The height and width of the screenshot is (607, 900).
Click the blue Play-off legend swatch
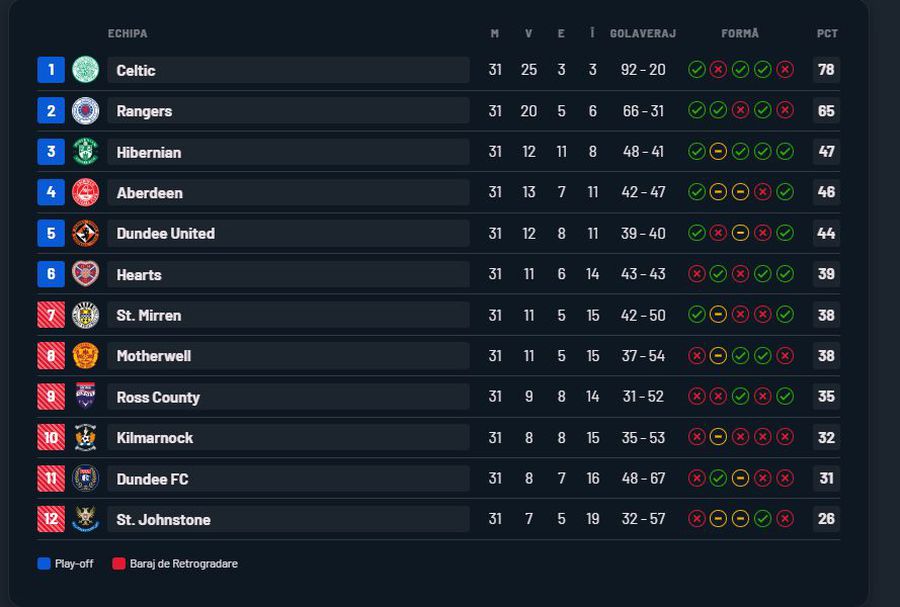click(x=44, y=563)
